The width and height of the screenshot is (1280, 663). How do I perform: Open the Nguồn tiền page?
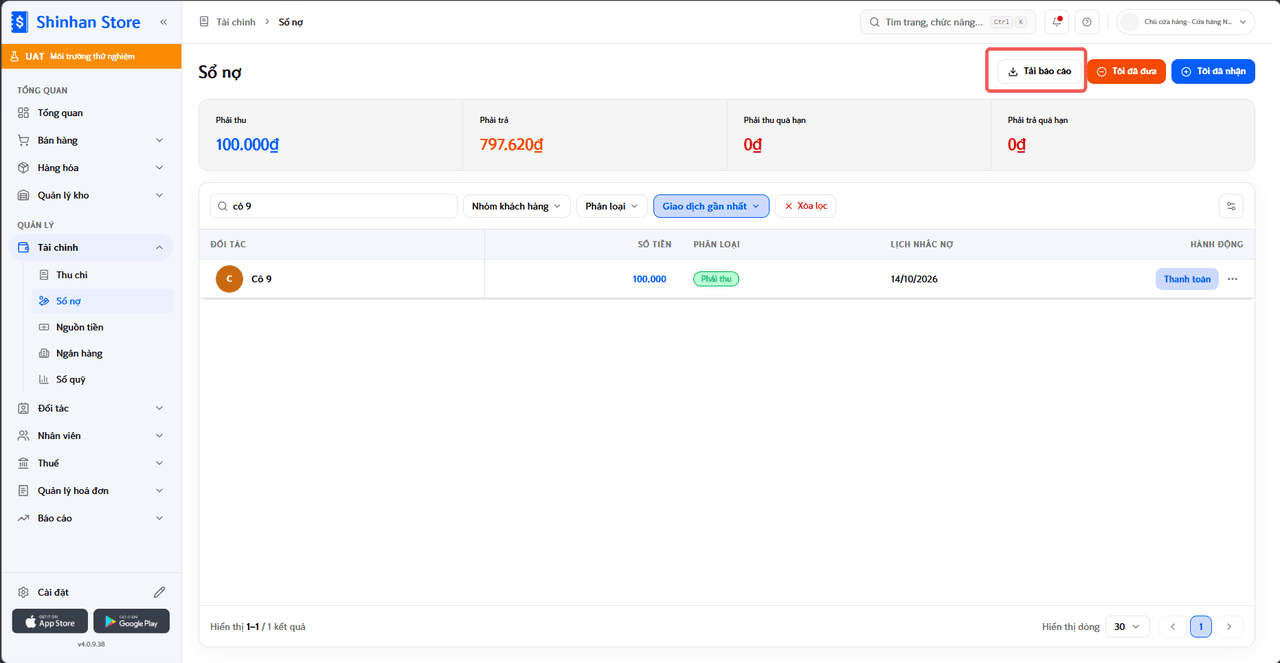point(102,327)
